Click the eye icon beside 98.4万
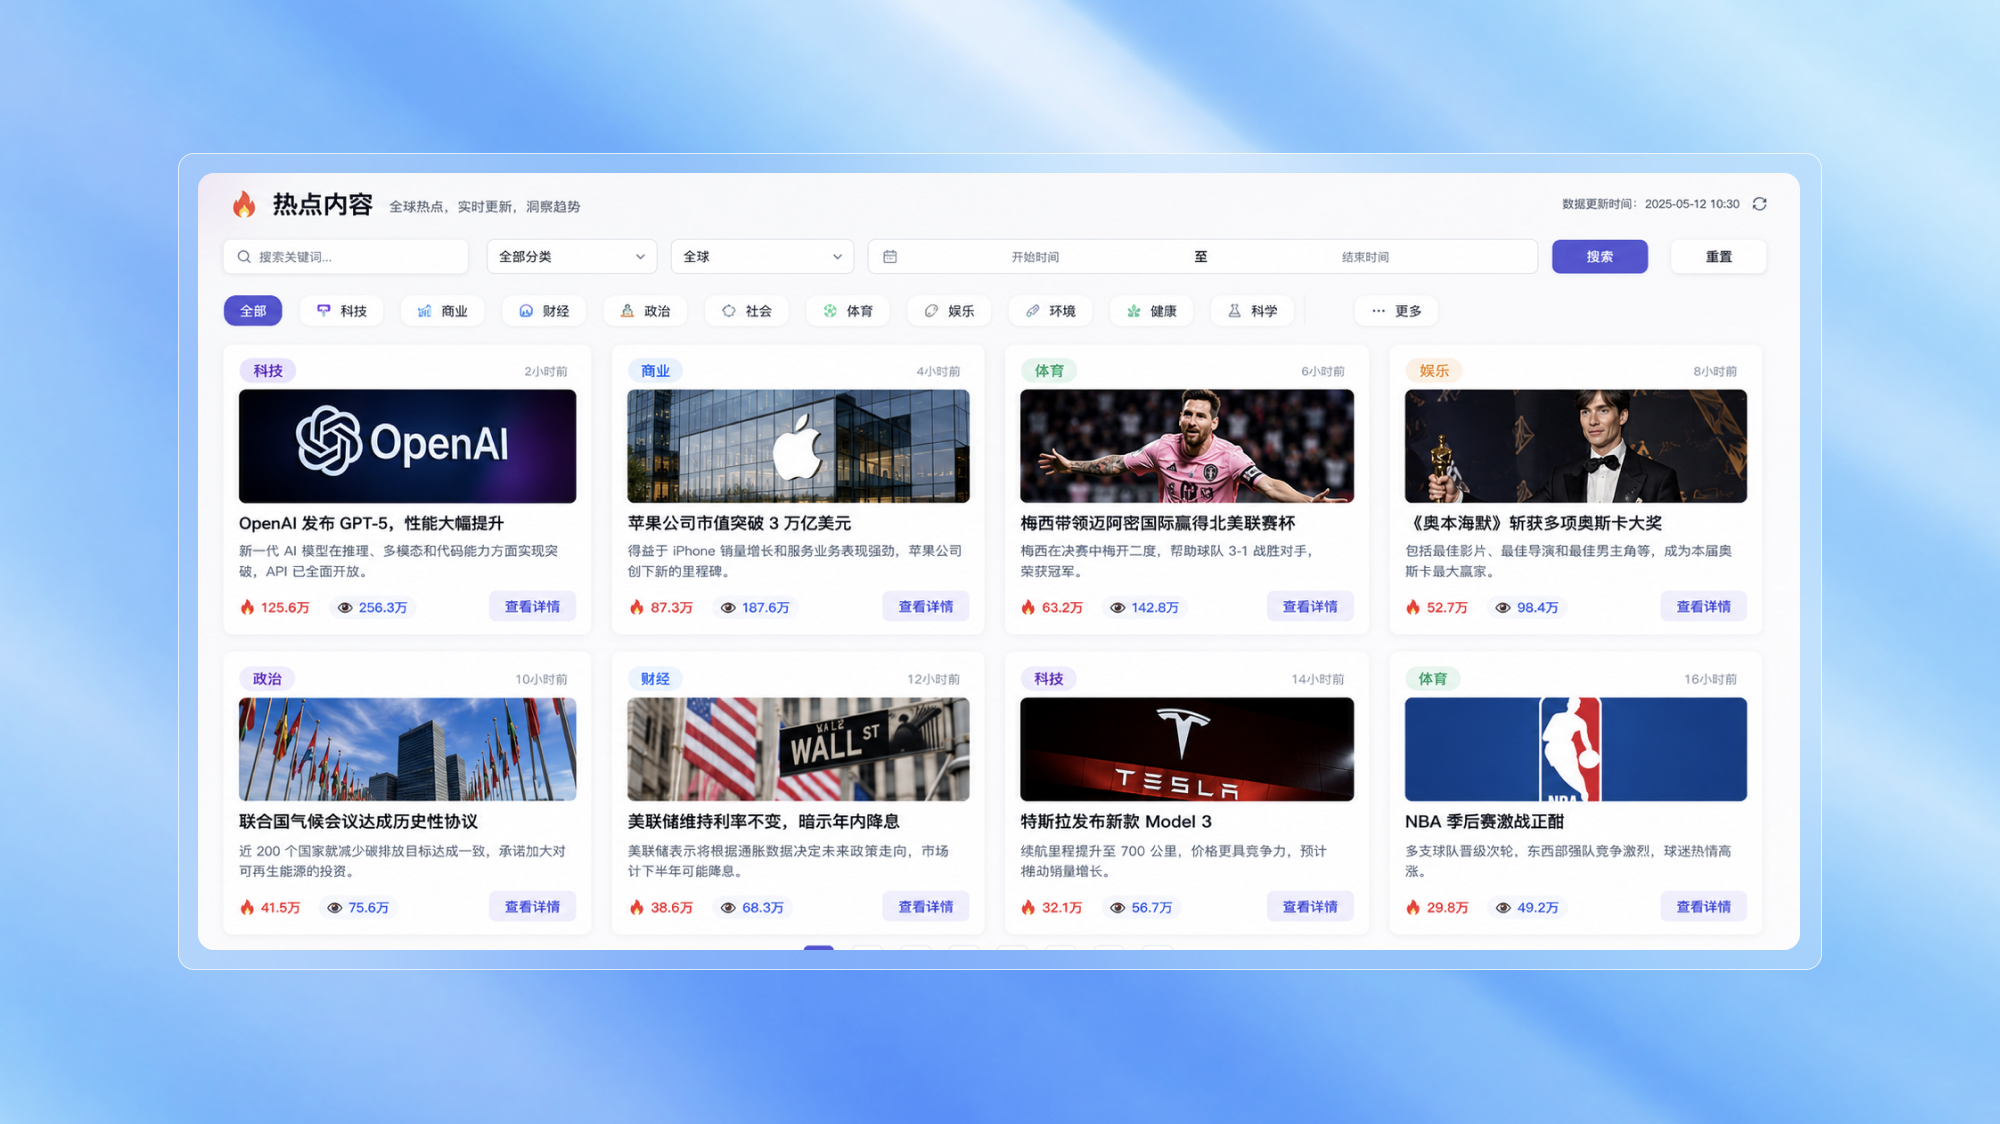 click(x=1503, y=607)
